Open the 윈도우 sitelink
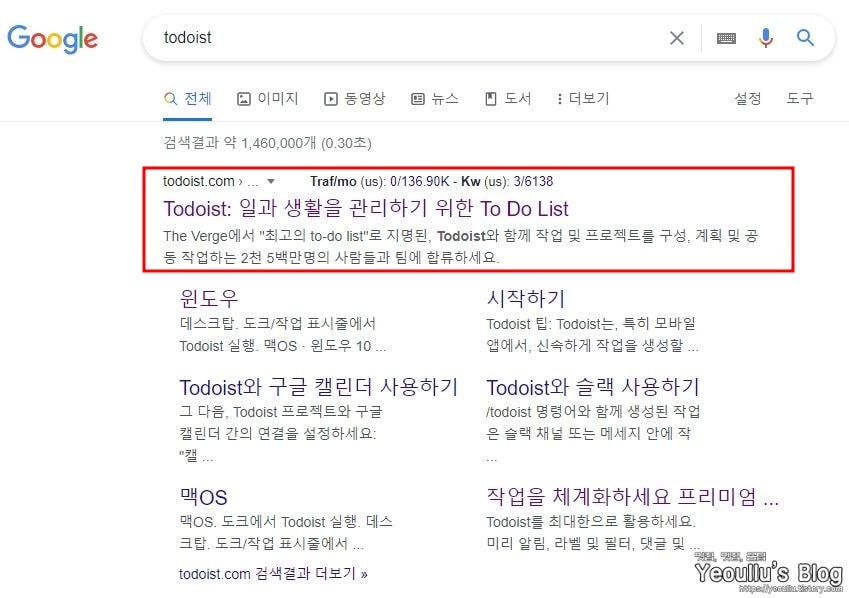 (x=208, y=298)
